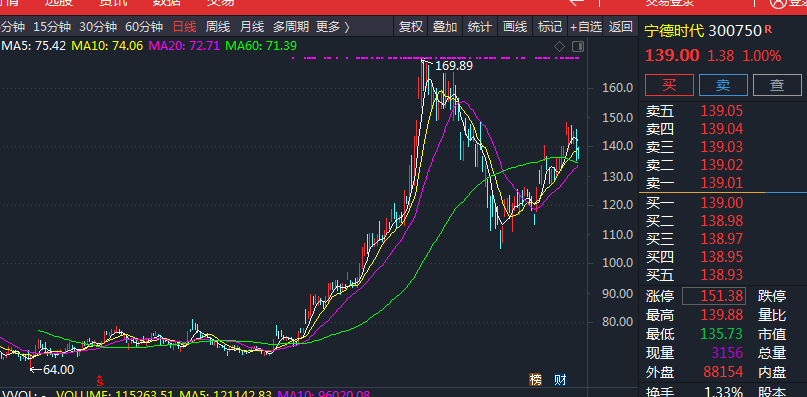Click current price 139.00 in header

tap(672, 56)
